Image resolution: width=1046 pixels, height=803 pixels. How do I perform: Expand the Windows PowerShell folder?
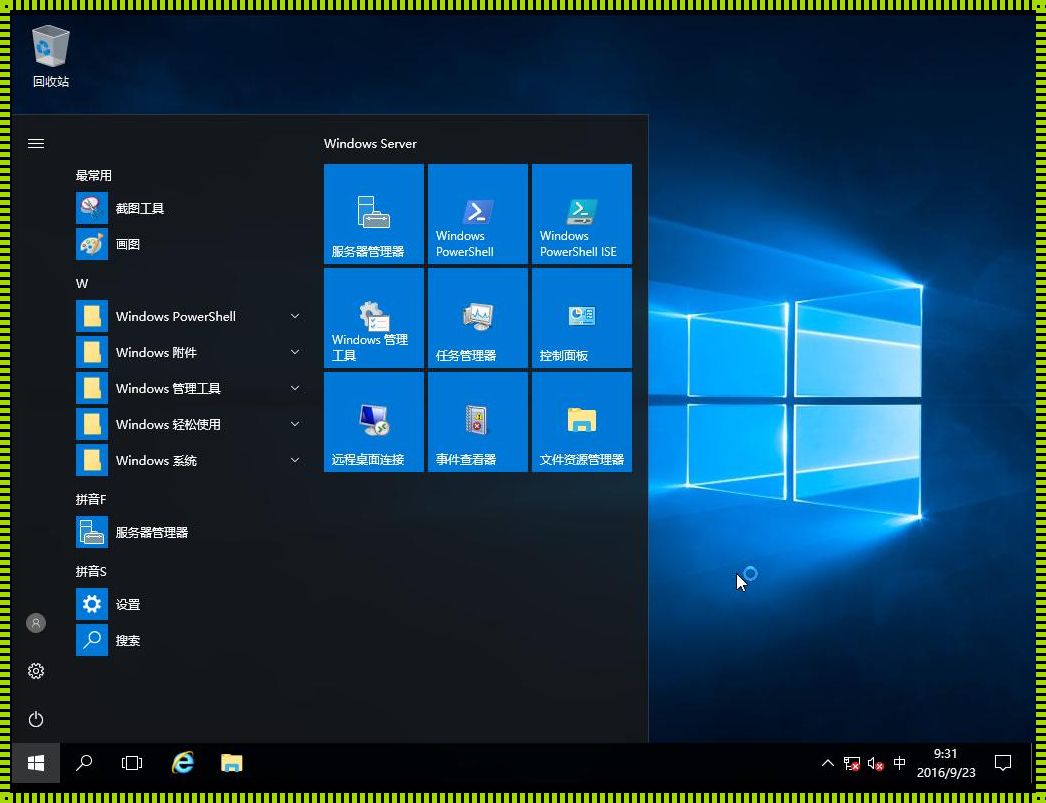(x=190, y=316)
